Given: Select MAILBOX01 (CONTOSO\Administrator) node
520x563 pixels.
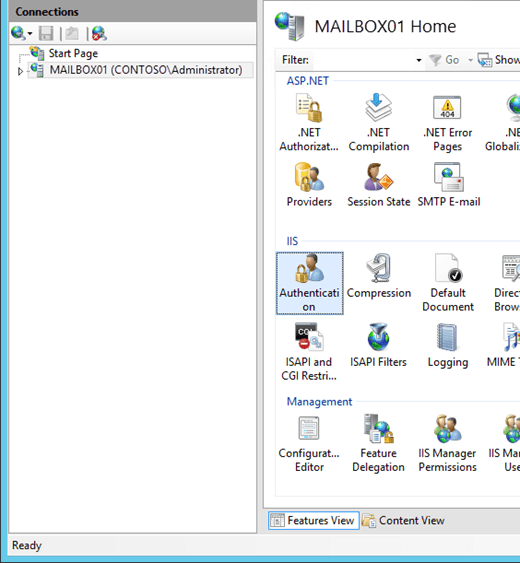Looking at the screenshot, I should tap(140, 70).
